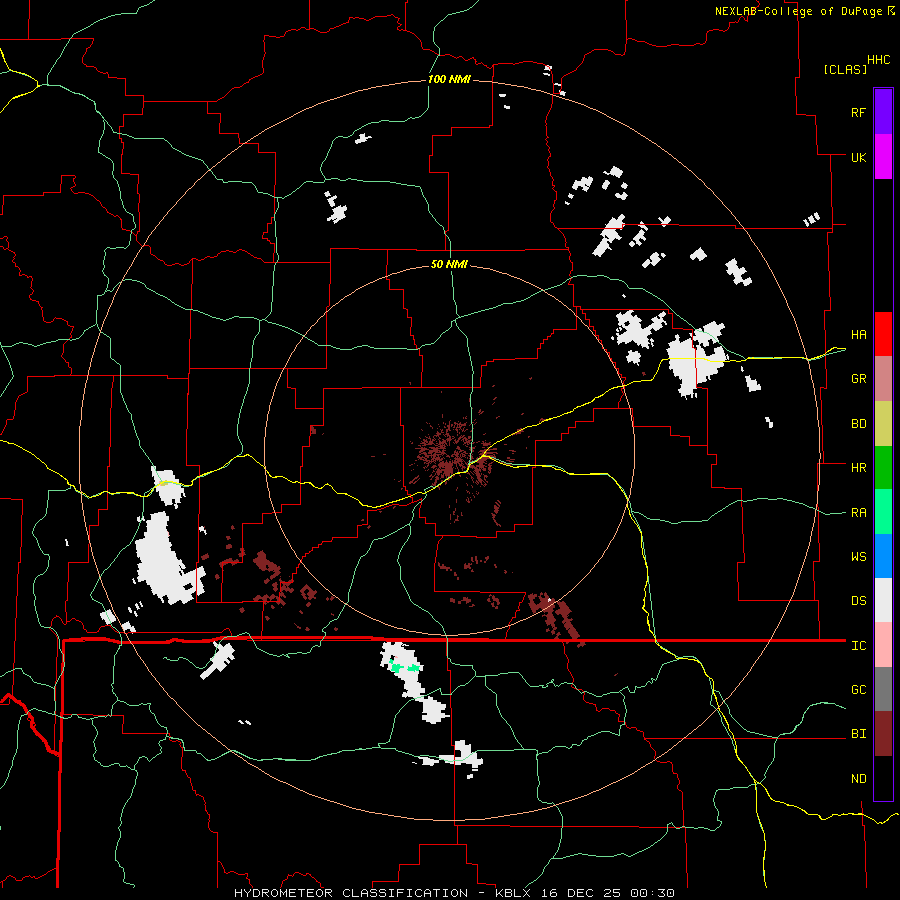
Task: Click the WS blue legend swatch
Action: pos(883,556)
